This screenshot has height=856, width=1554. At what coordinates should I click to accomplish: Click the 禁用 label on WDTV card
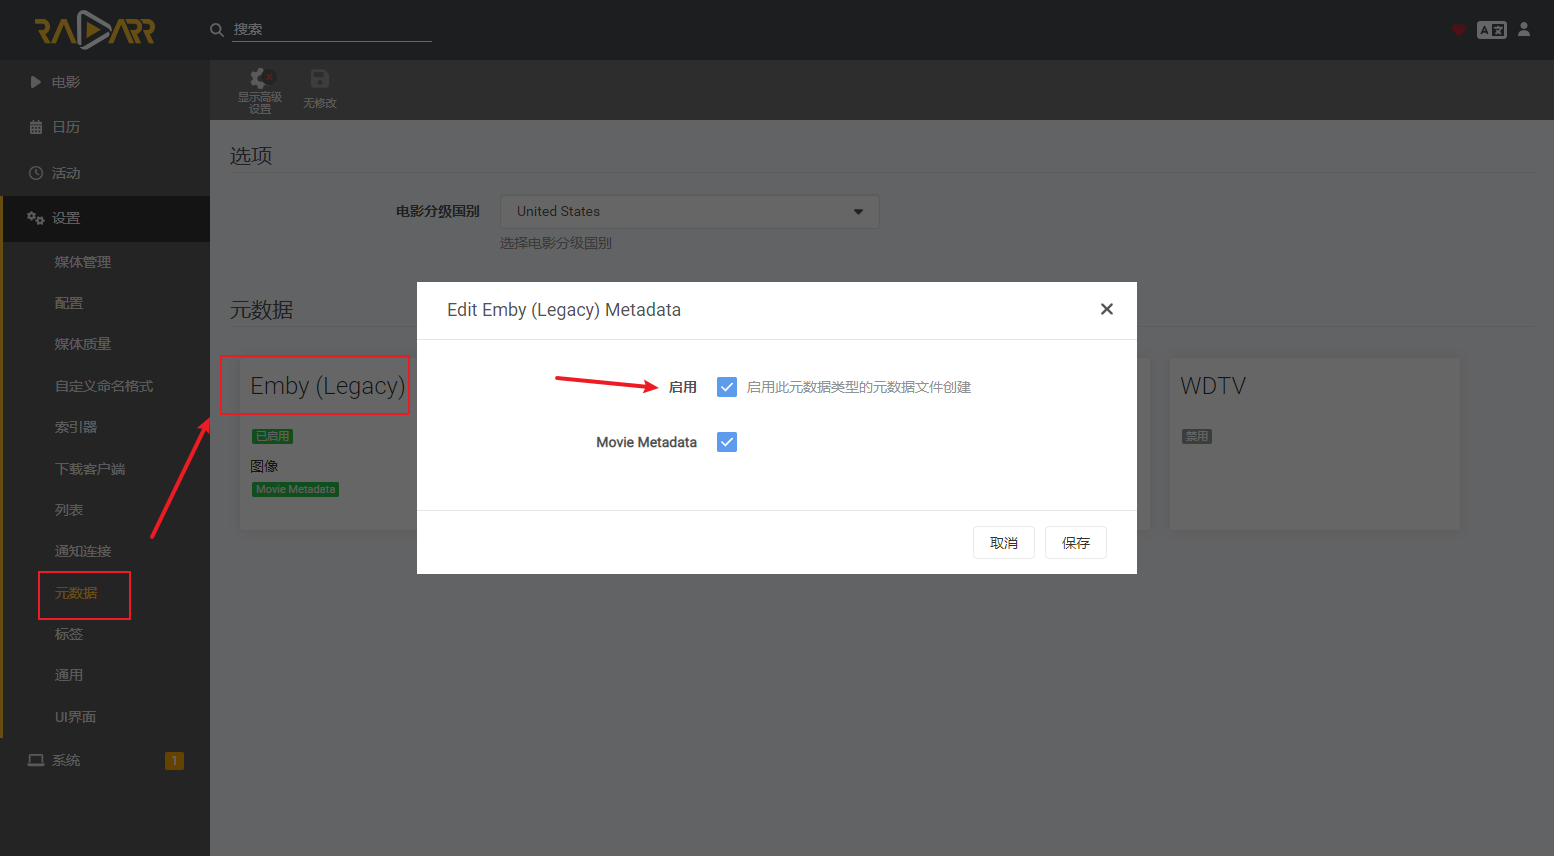point(1196,436)
